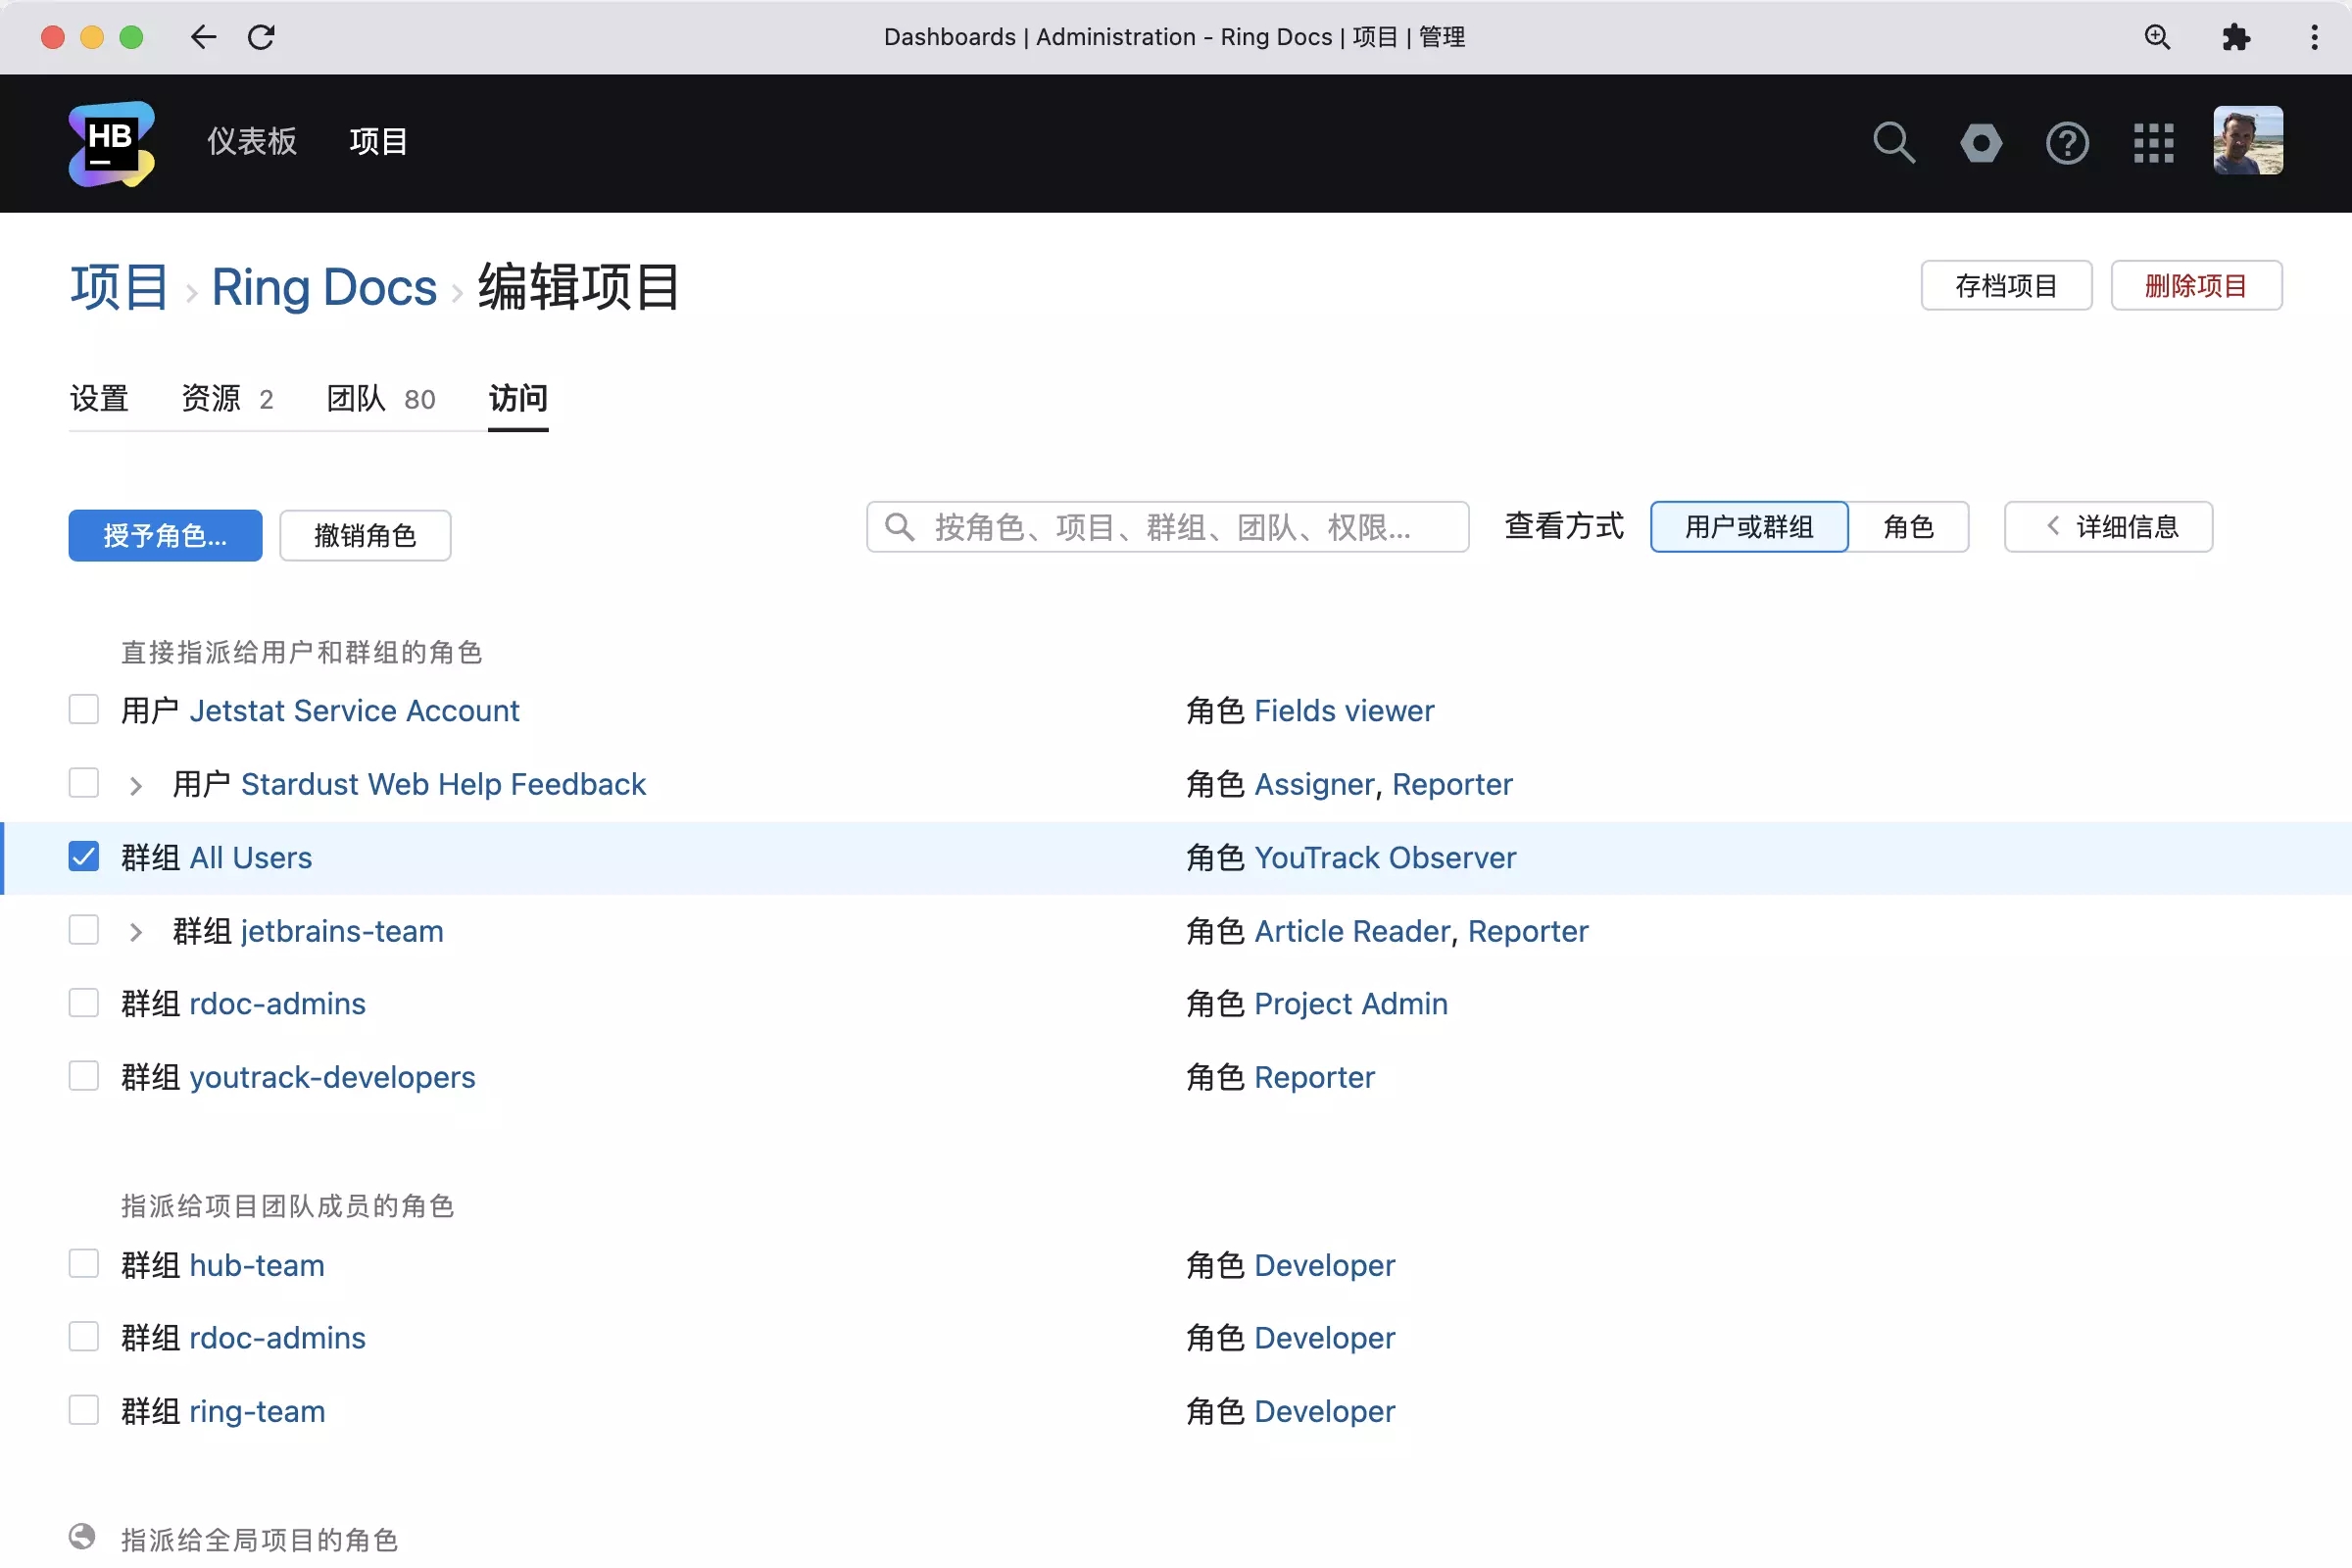Click the globe icon beside 指派给全局项目的角色
The image size is (2352, 1568).
(84, 1538)
